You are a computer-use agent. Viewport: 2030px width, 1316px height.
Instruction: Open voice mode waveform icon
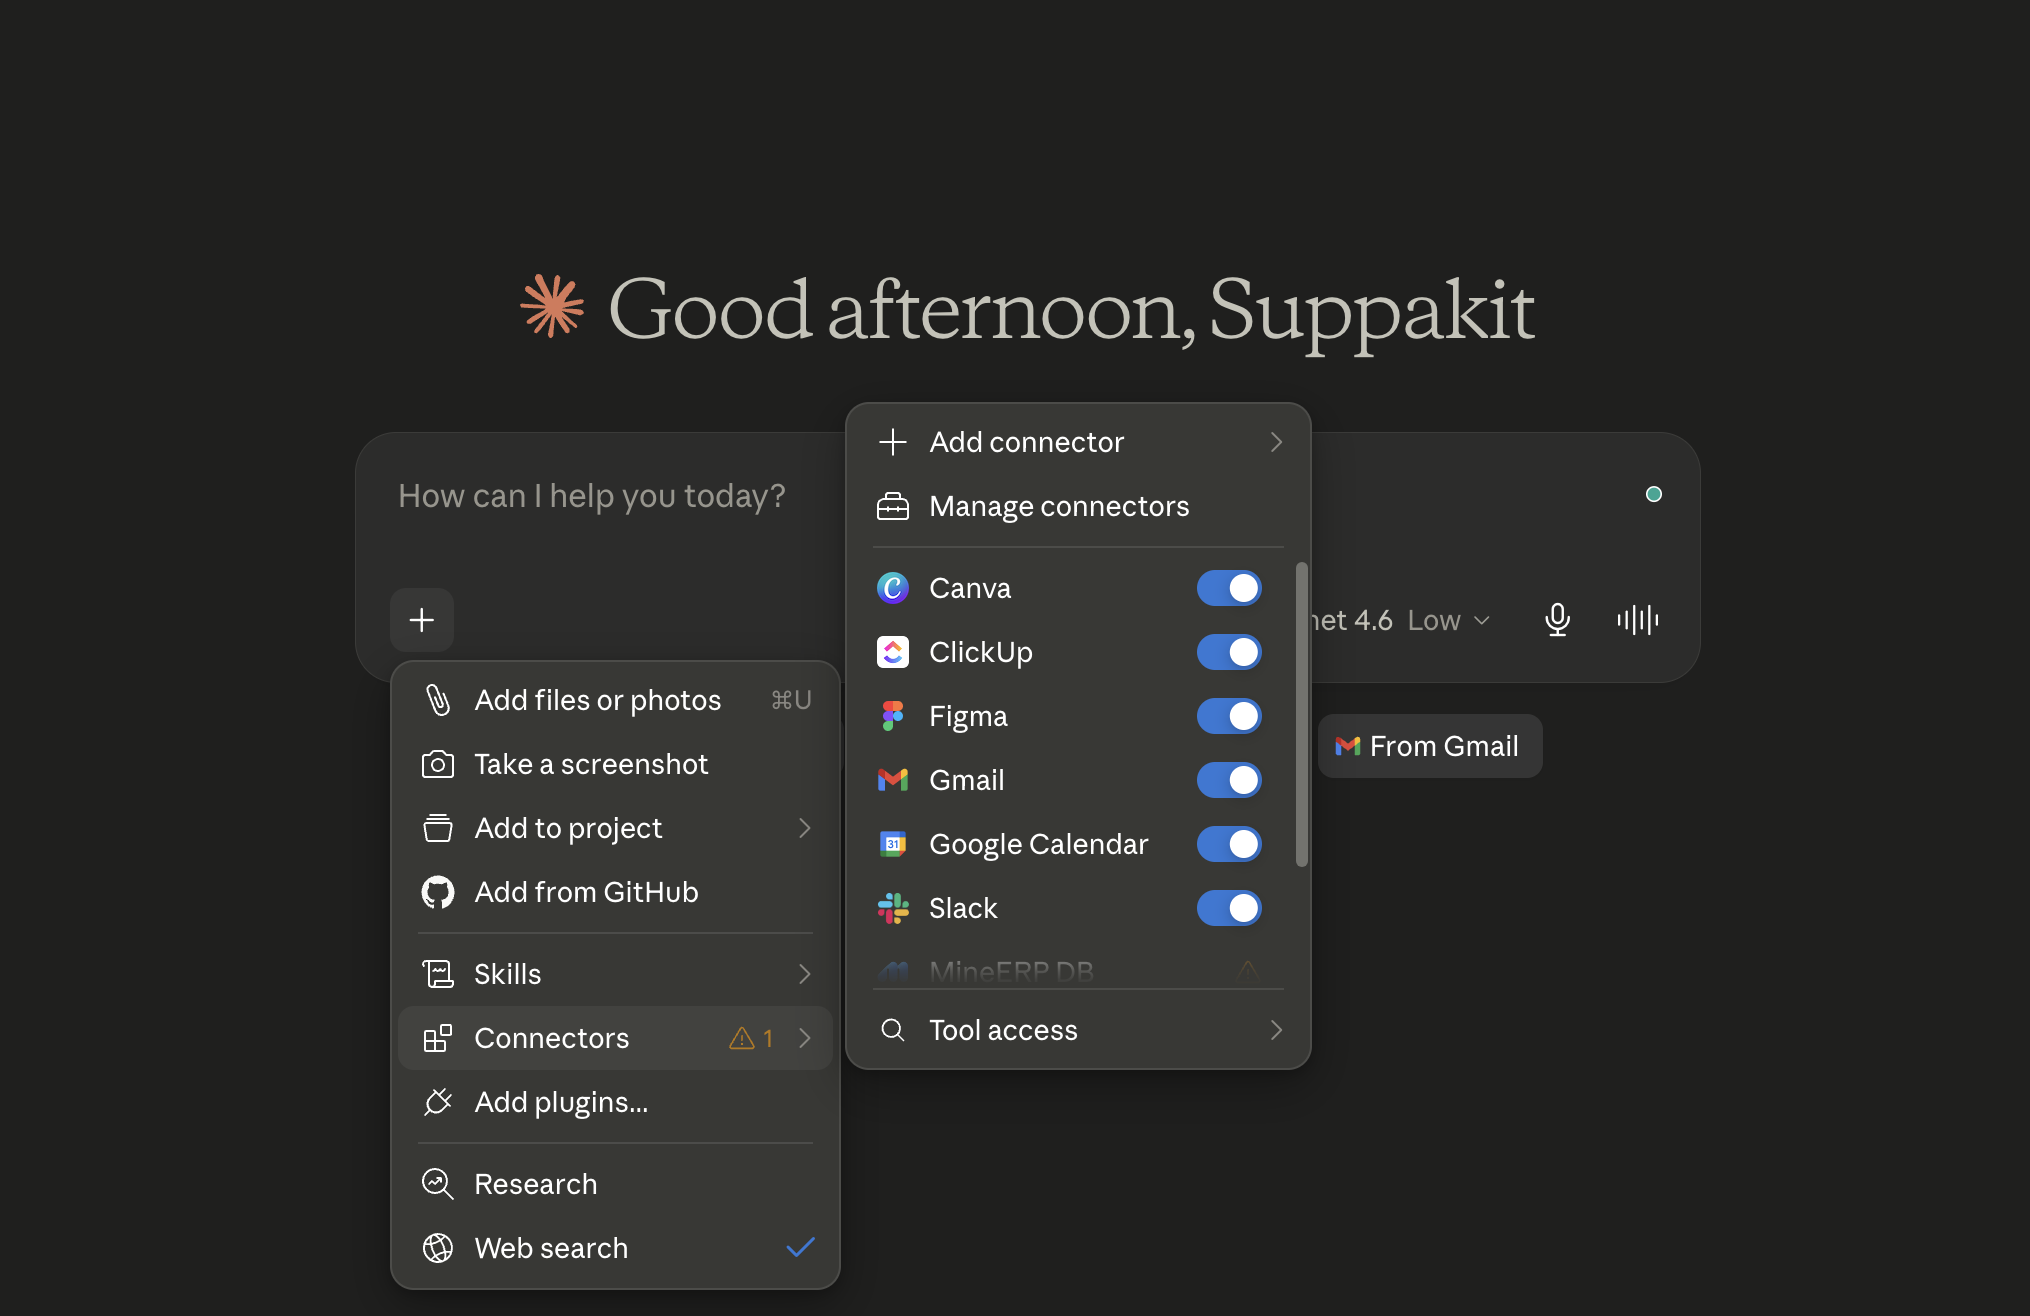click(x=1637, y=620)
